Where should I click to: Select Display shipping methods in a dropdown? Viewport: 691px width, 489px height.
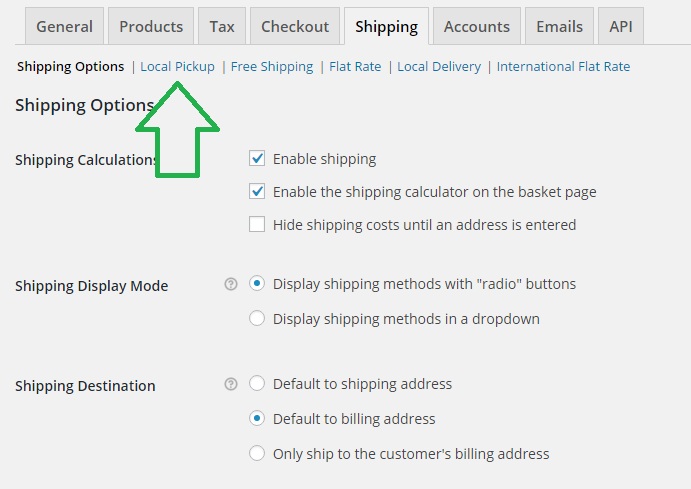257,318
